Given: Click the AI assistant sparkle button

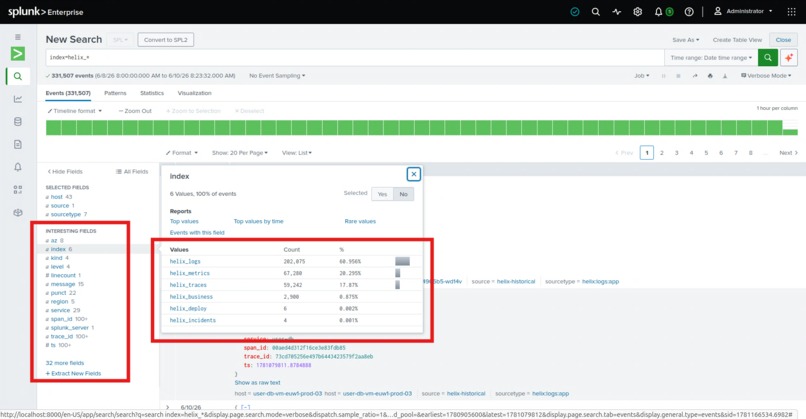Looking at the screenshot, I should pos(789,58).
